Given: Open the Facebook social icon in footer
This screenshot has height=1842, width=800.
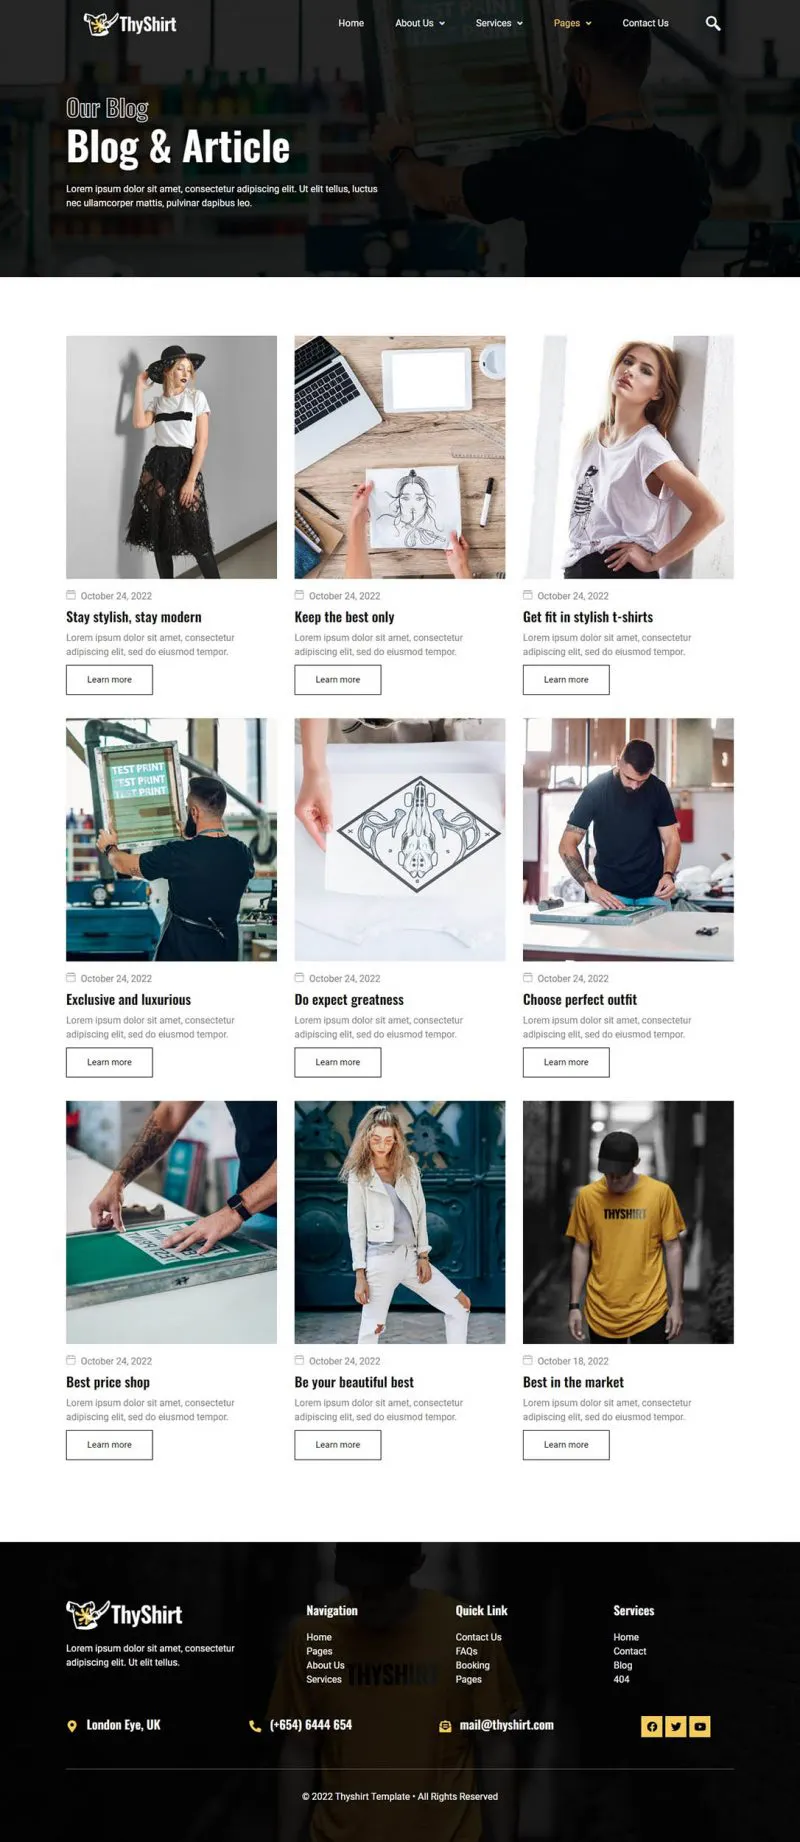Looking at the screenshot, I should click(x=652, y=1726).
